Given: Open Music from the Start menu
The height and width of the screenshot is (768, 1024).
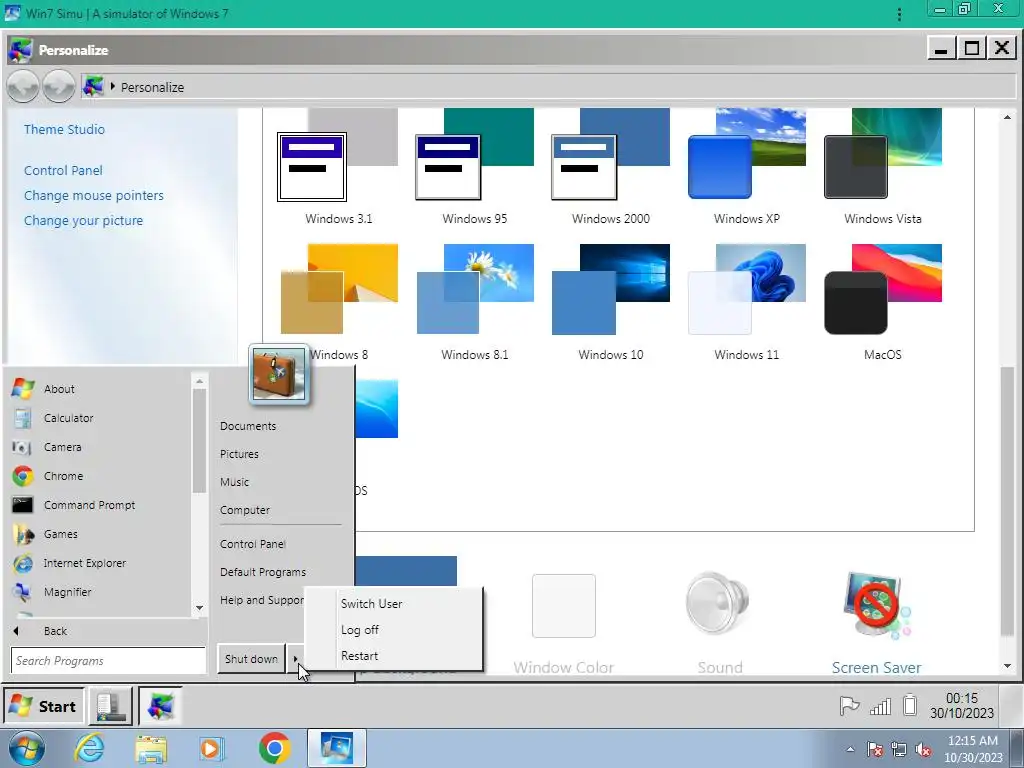Looking at the screenshot, I should (234, 482).
